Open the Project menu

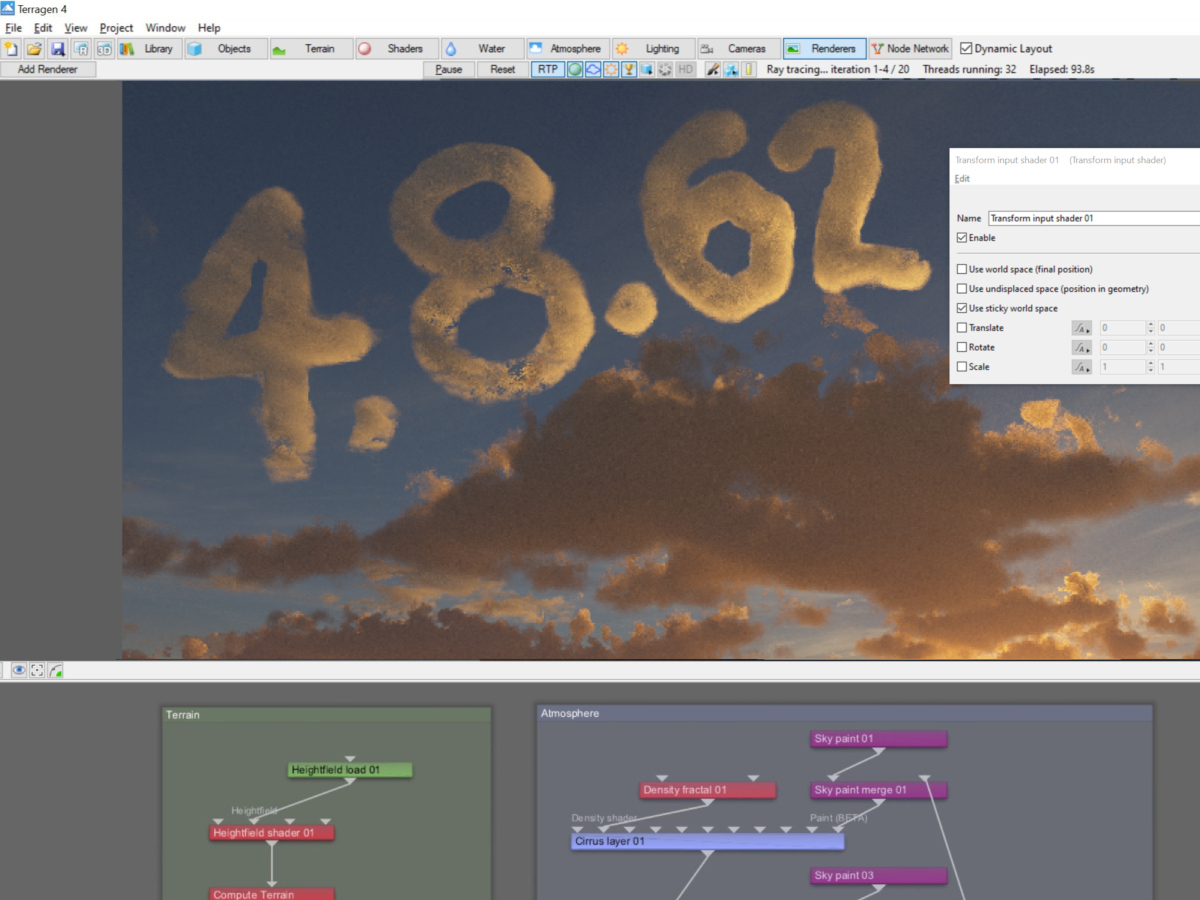(116, 28)
